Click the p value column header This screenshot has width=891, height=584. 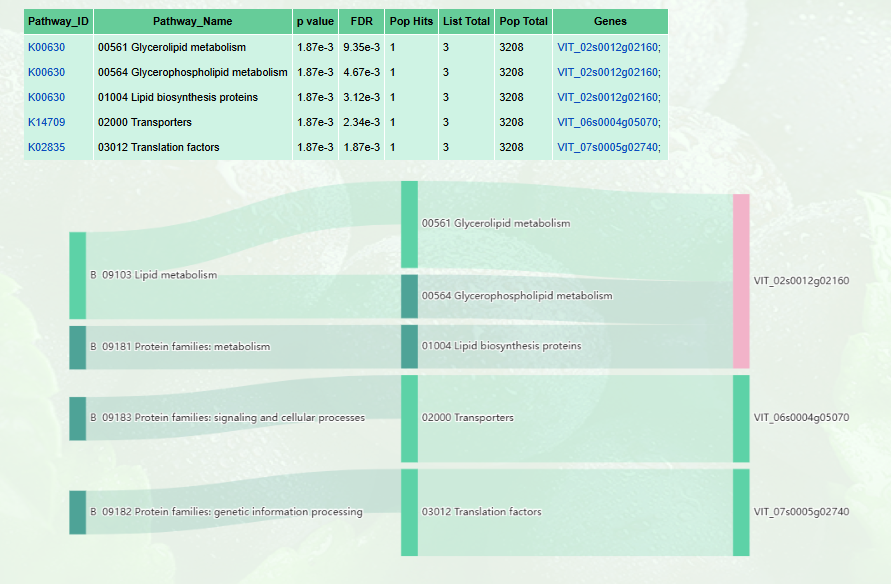(x=314, y=21)
